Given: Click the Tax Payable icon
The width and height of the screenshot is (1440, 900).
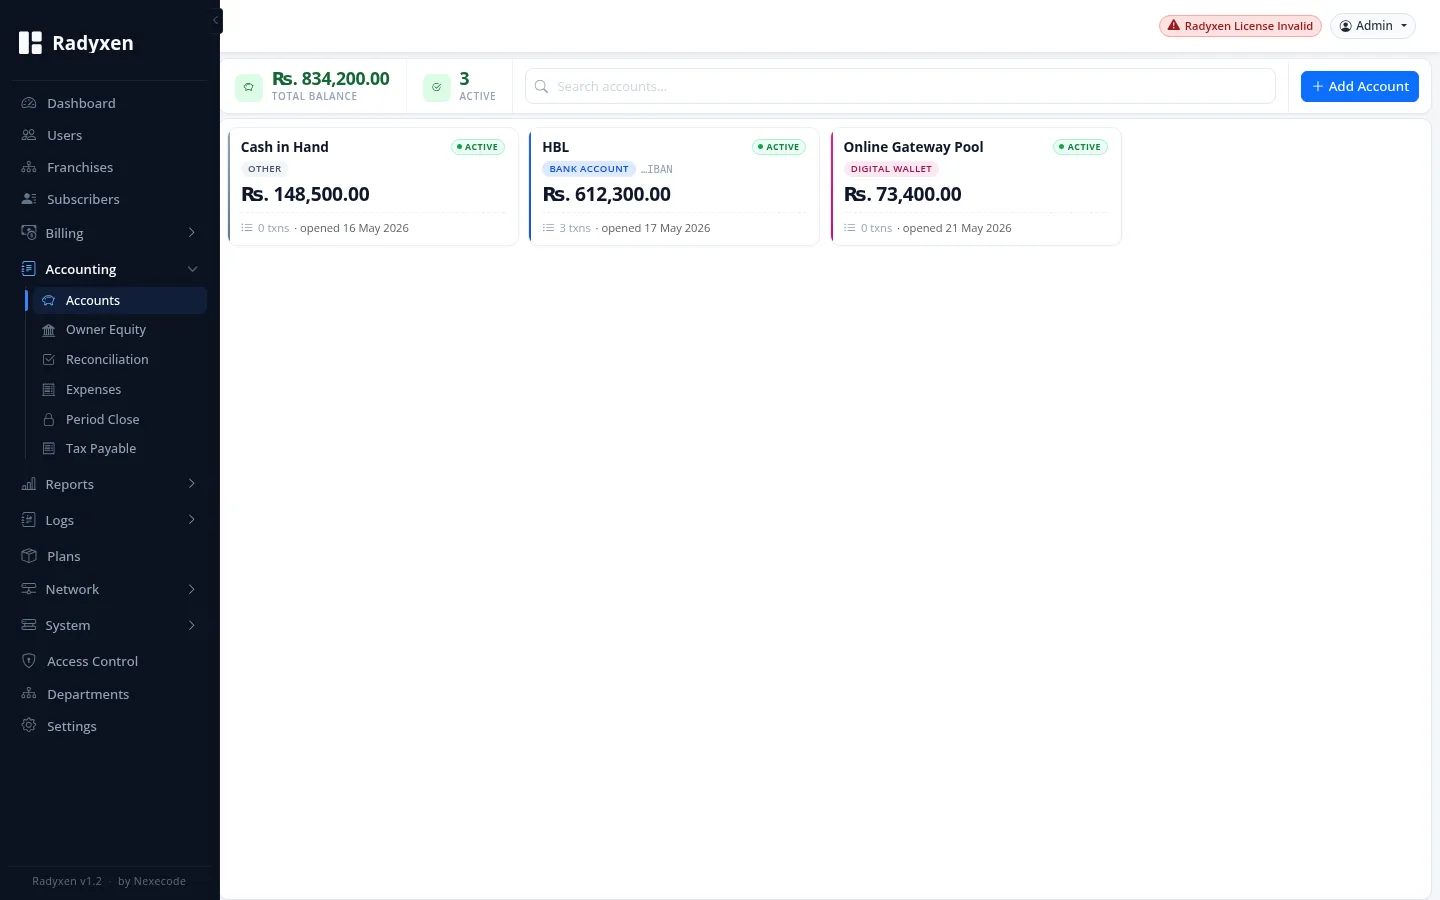Looking at the screenshot, I should [48, 449].
